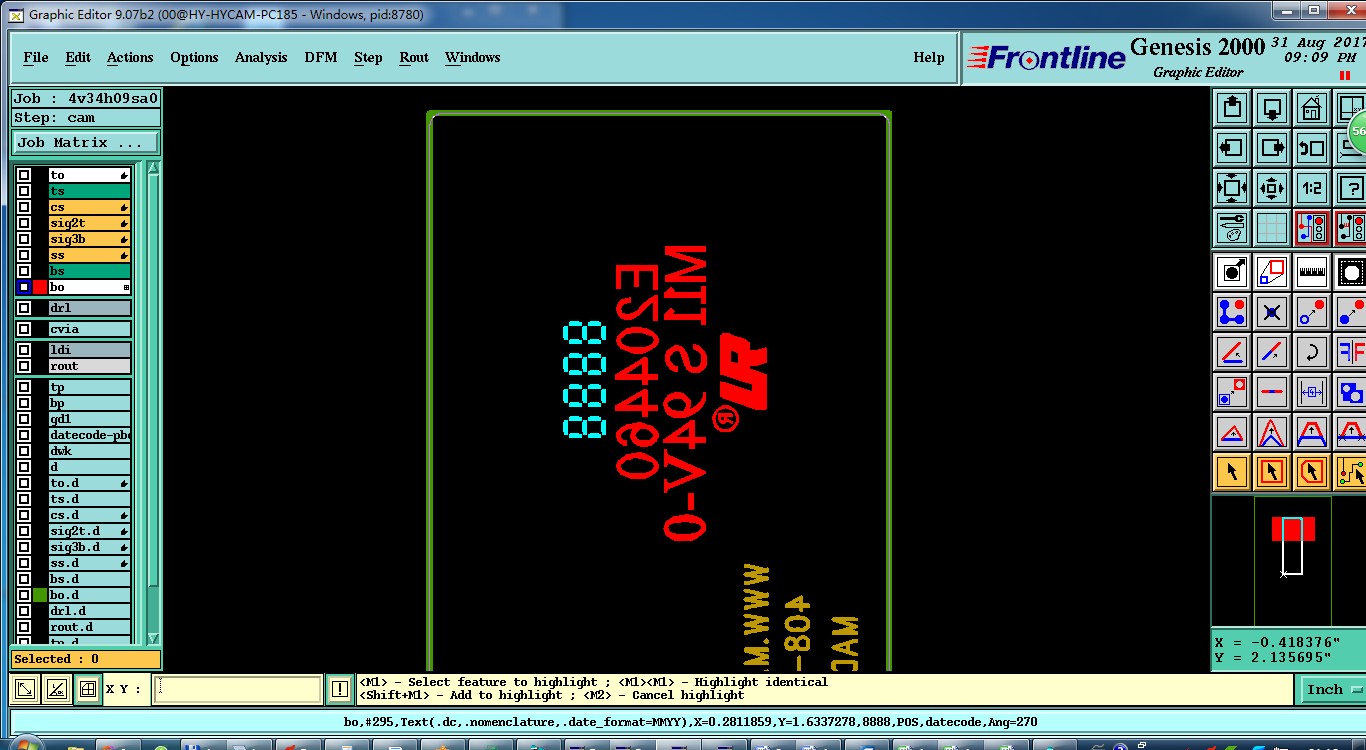Select the red triangle with blue base icon

(1231, 432)
